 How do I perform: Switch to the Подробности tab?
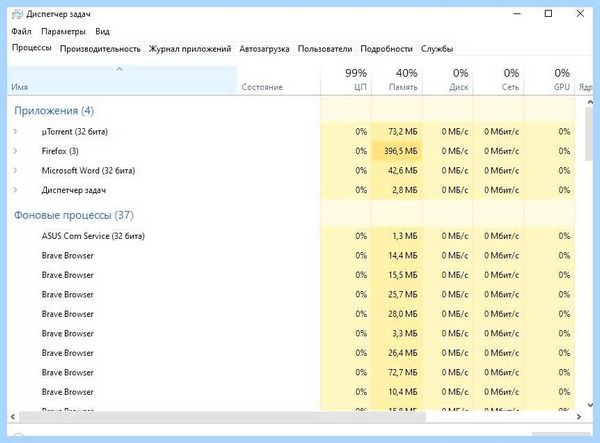click(x=386, y=49)
